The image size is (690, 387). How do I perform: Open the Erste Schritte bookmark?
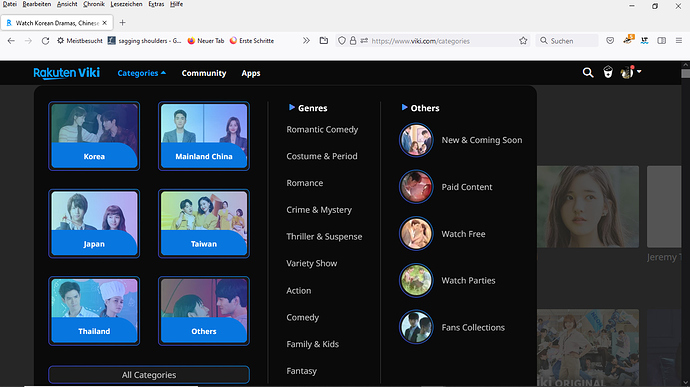pyautogui.click(x=252, y=41)
